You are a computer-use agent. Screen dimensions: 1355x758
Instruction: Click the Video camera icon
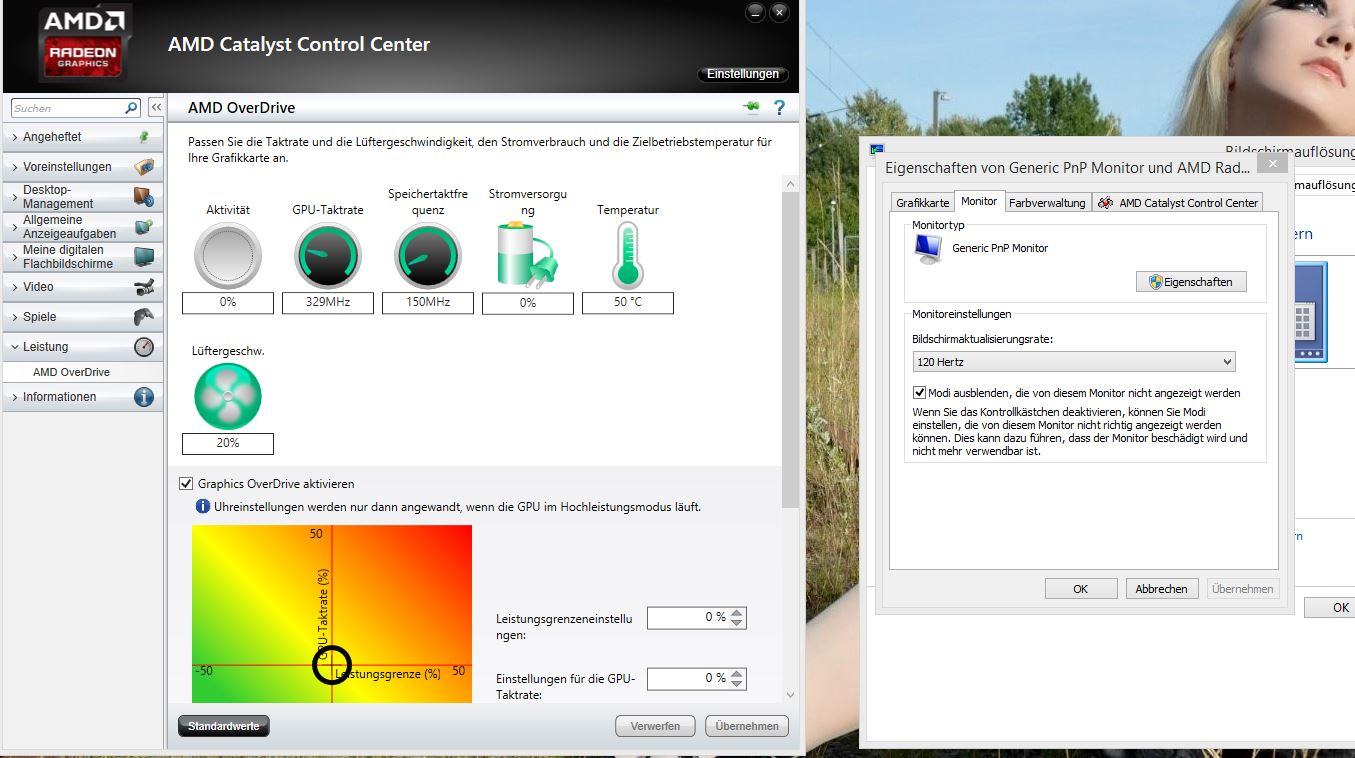click(x=144, y=287)
